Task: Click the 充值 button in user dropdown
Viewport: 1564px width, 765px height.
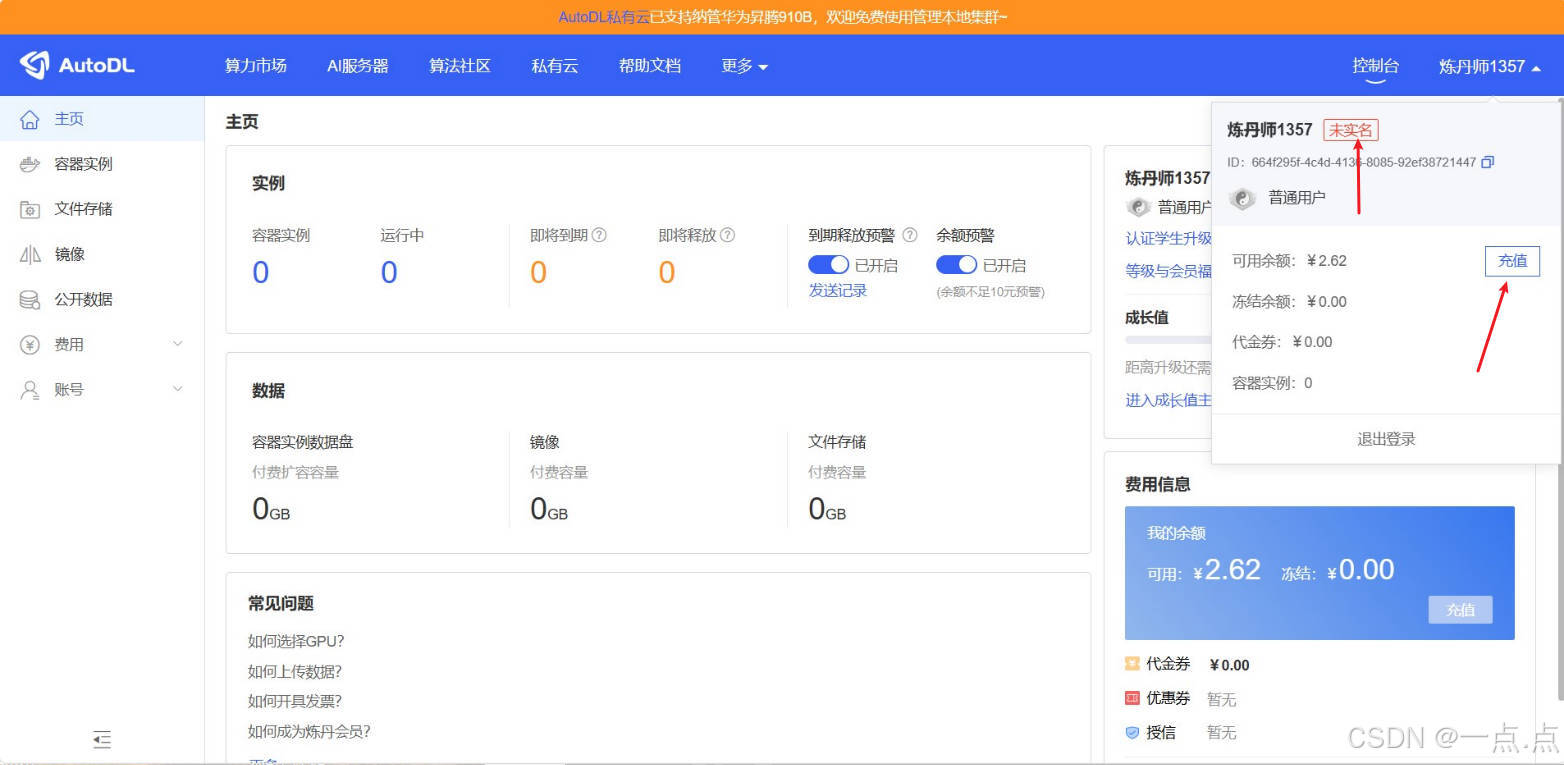Action: [1512, 261]
